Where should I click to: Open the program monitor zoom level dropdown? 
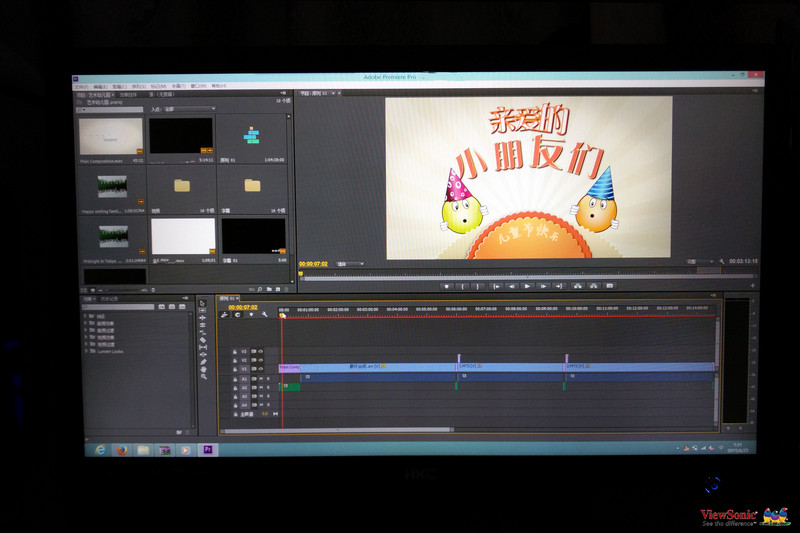[x=349, y=264]
